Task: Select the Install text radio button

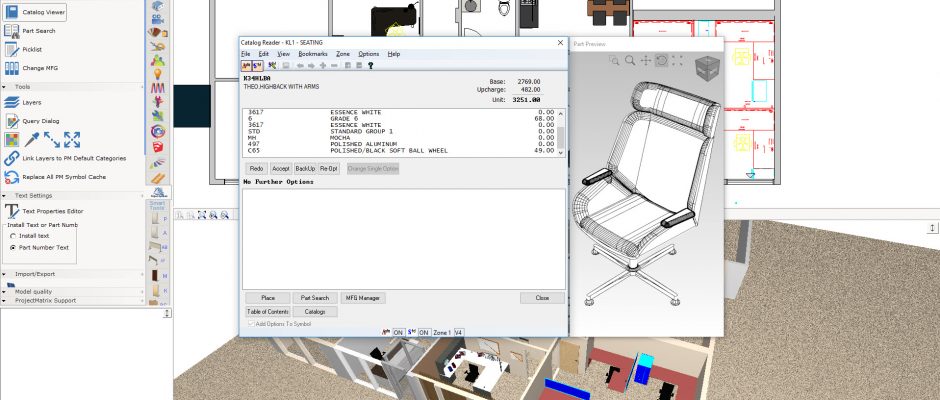Action: (x=13, y=236)
